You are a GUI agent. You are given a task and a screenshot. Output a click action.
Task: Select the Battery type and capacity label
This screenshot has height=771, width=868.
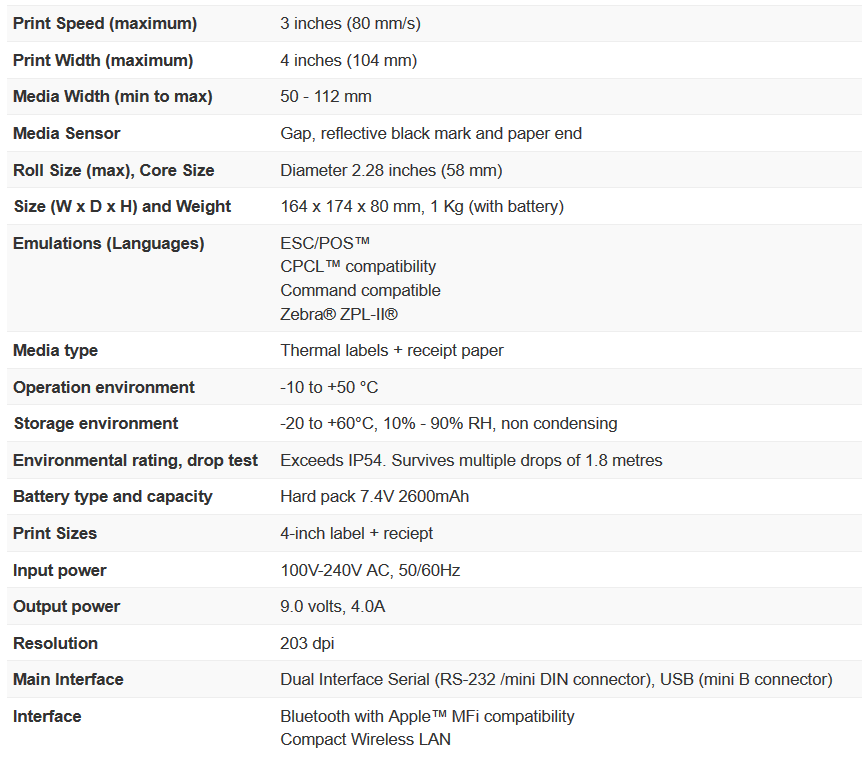pyautogui.click(x=113, y=497)
